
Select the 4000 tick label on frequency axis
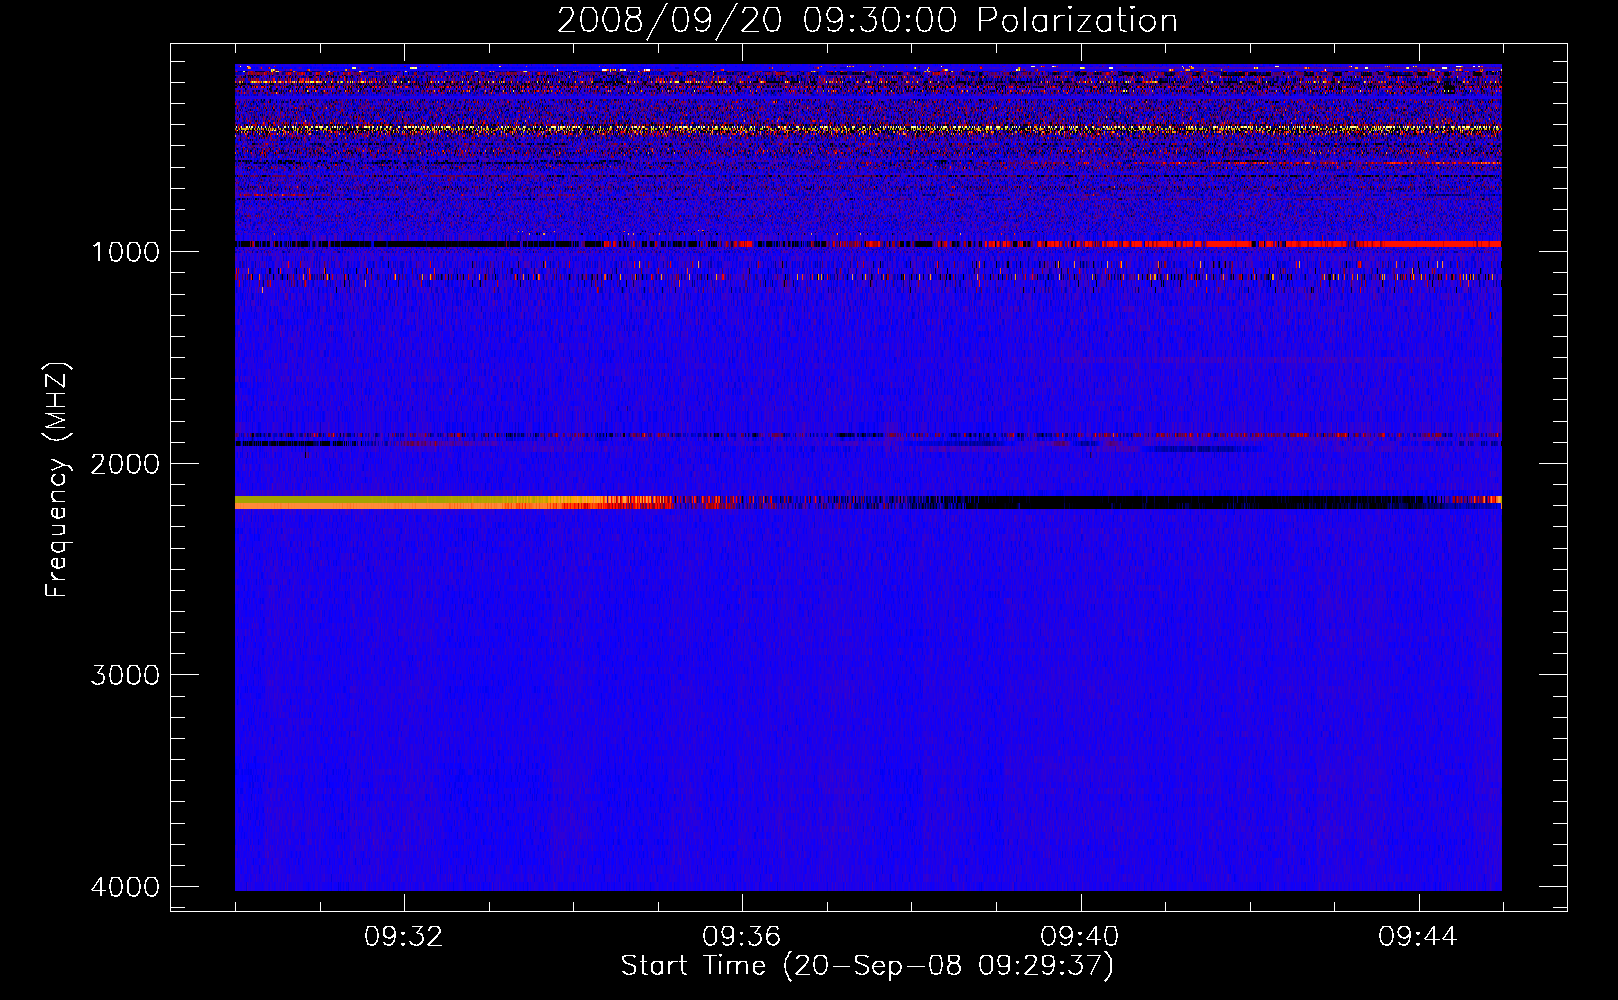[x=125, y=887]
